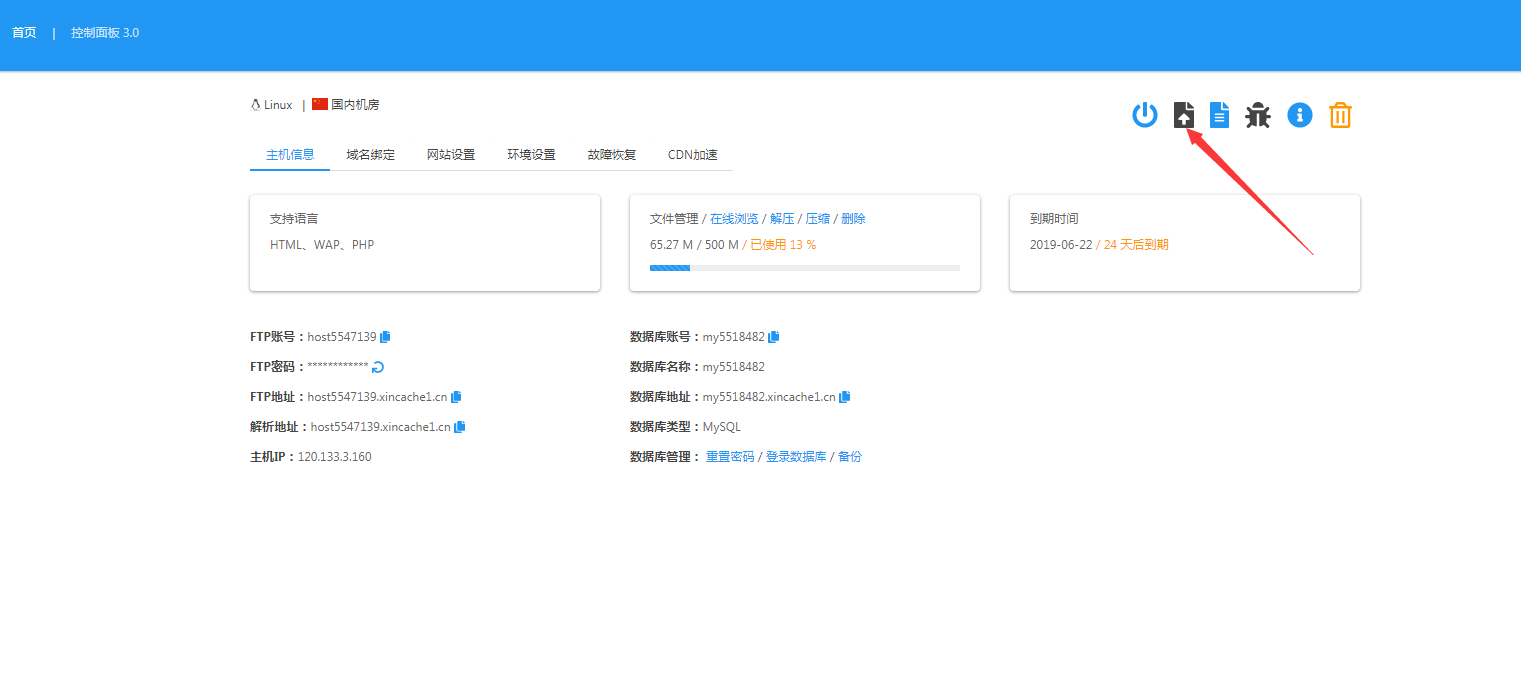
Task: Click the host5547139.xincache1.cn FTP地址 text
Action: 377,397
